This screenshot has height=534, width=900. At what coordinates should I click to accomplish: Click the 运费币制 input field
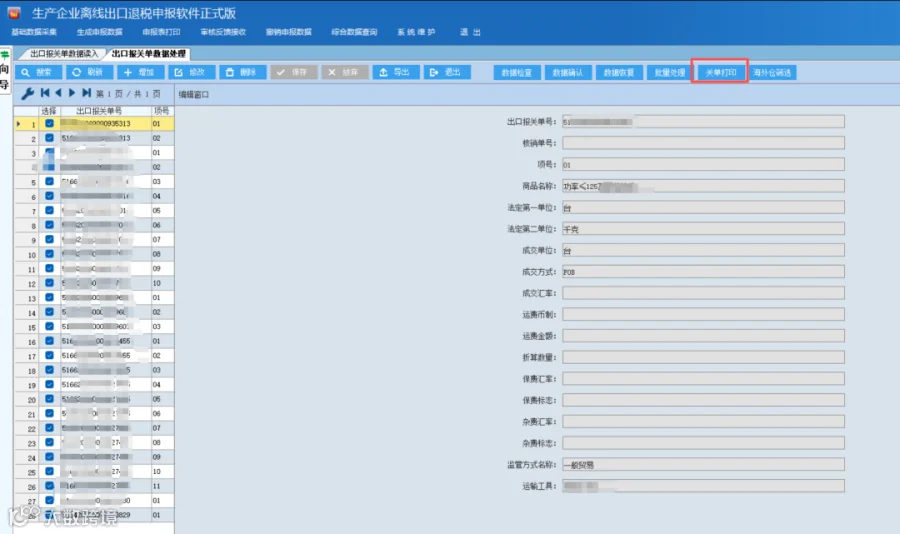point(703,315)
